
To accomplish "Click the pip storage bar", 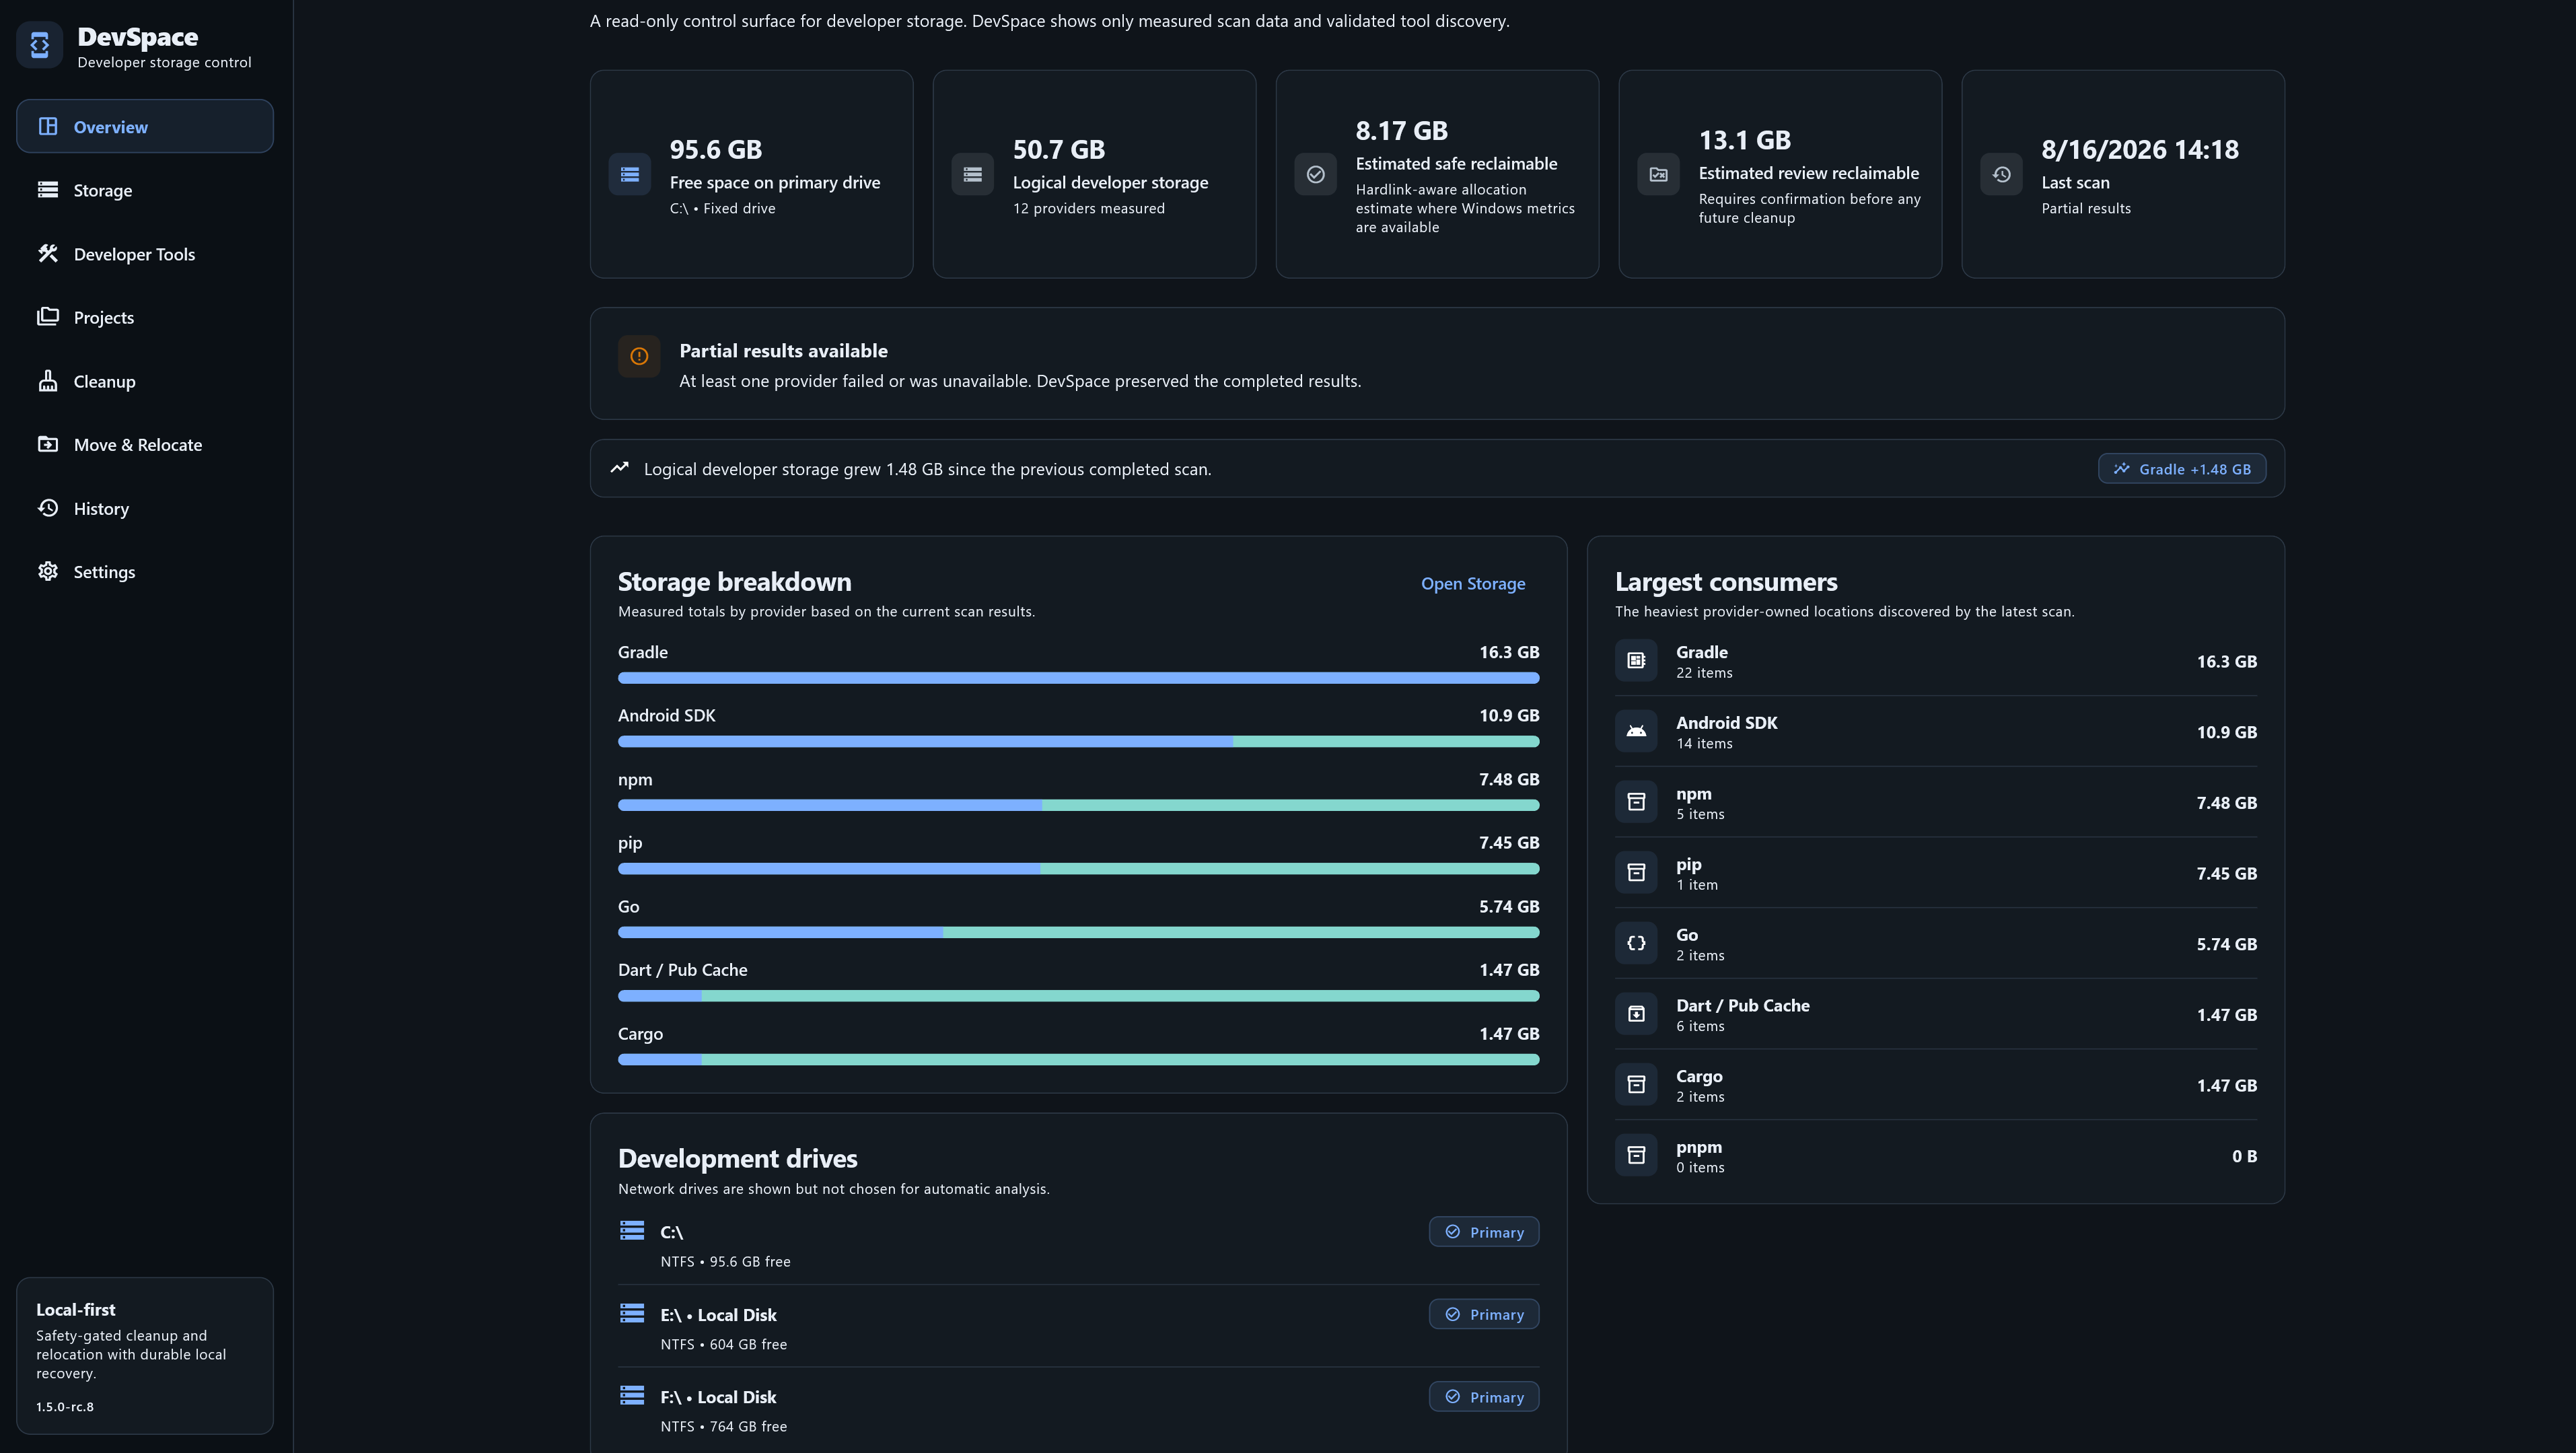I will (x=1078, y=868).
